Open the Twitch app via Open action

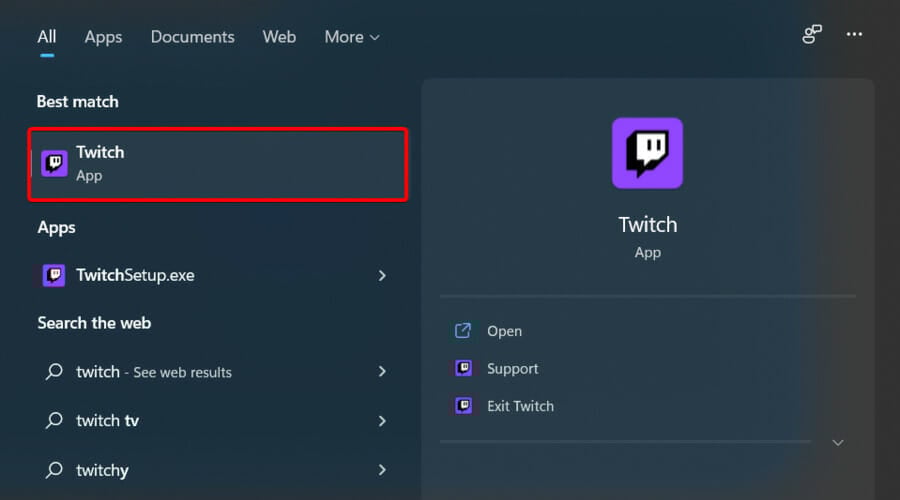505,331
